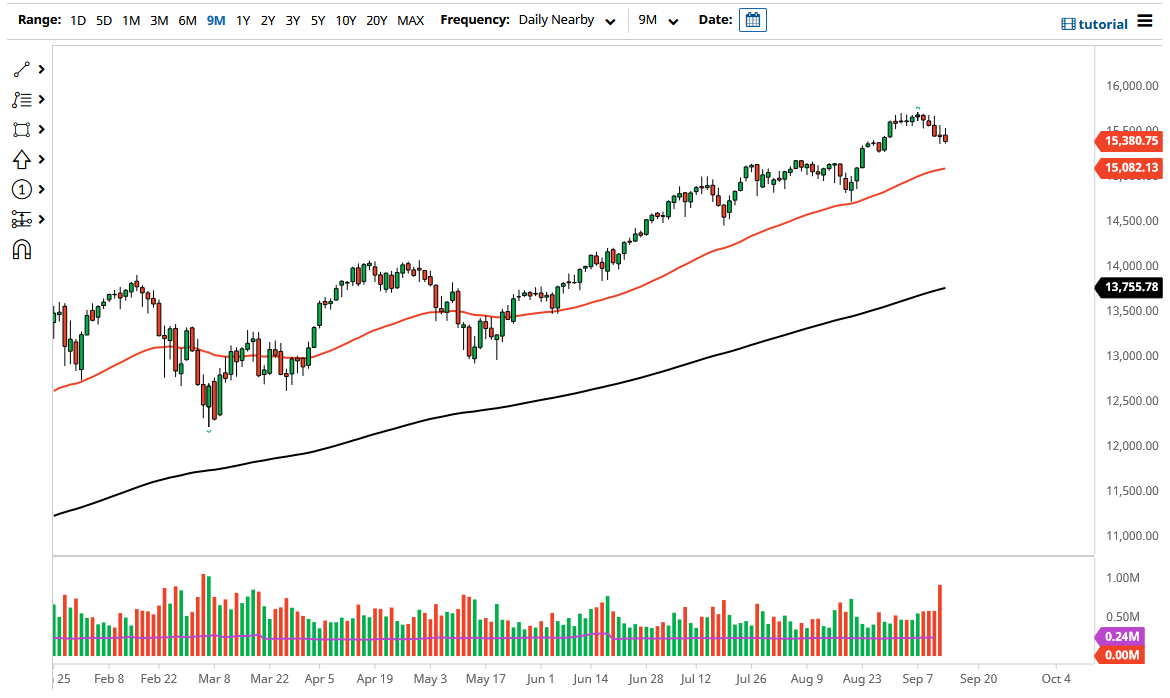Open the date calendar picker

(x=752, y=19)
